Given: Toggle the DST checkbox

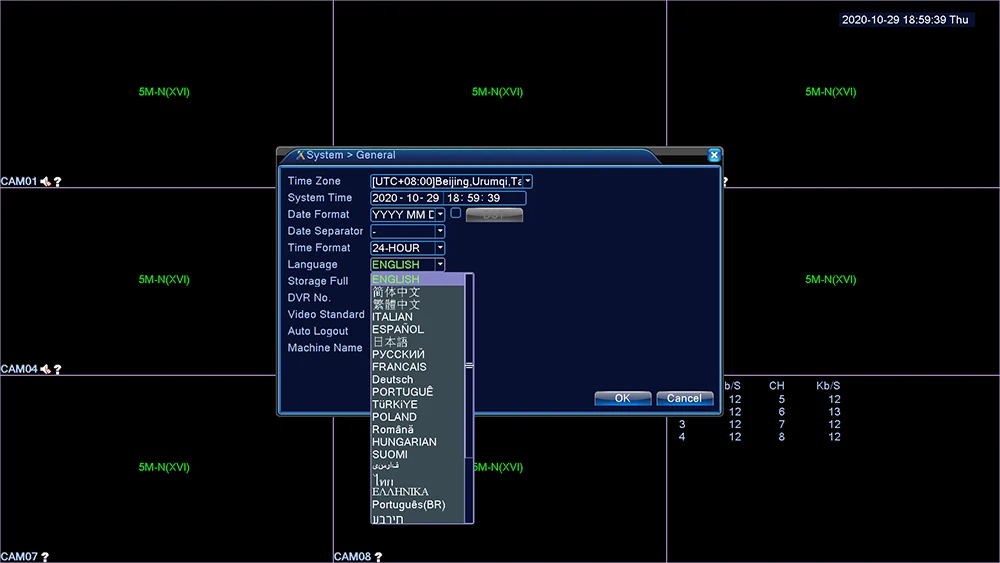Looking at the screenshot, I should click(x=455, y=214).
